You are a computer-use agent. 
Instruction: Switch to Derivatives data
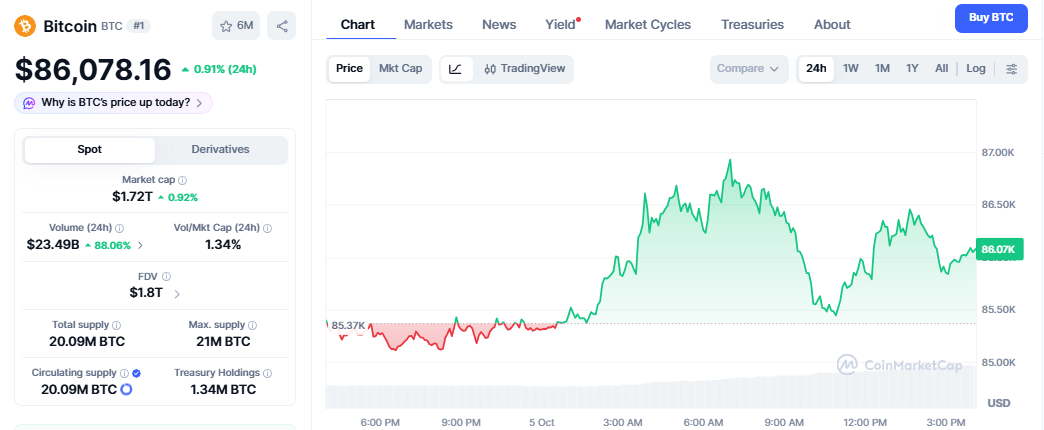click(220, 150)
